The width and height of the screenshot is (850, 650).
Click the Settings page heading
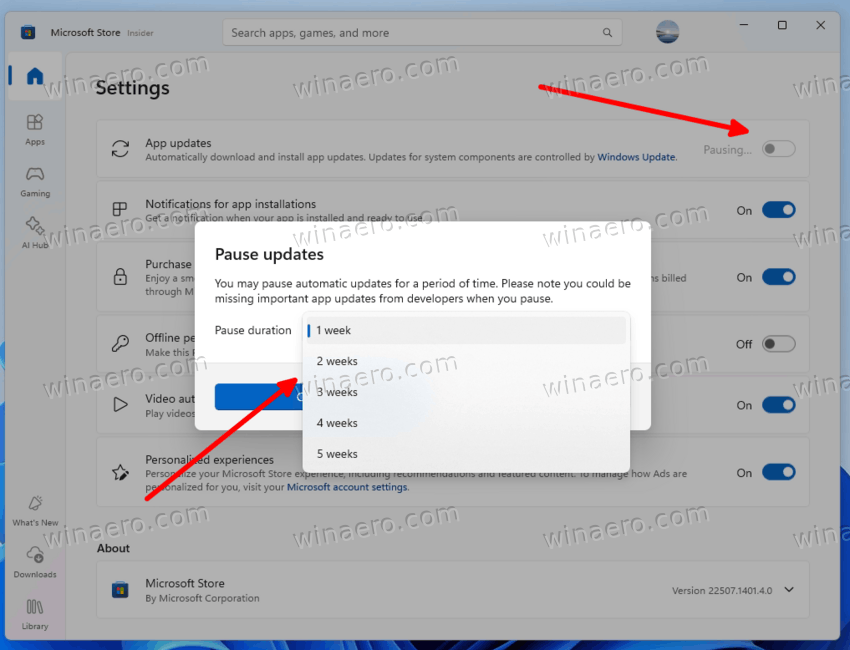coord(132,88)
